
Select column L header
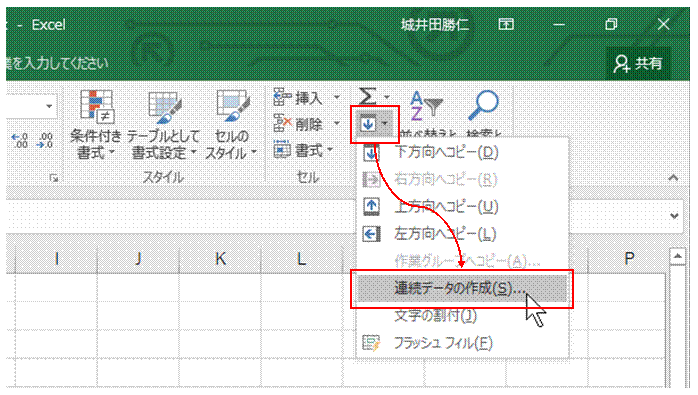coord(301,259)
